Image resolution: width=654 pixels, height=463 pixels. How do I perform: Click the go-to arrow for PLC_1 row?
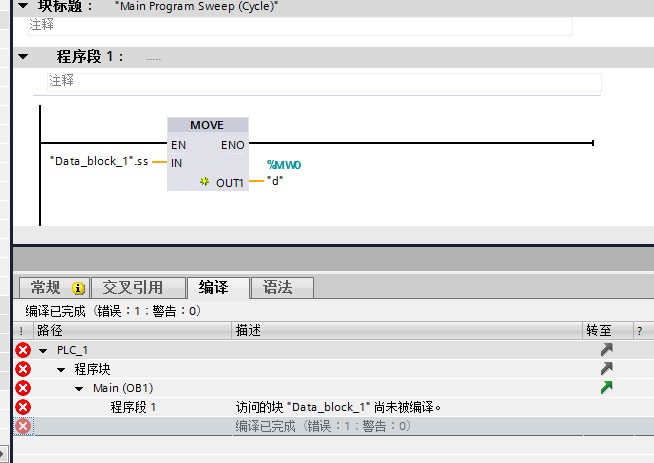click(607, 350)
